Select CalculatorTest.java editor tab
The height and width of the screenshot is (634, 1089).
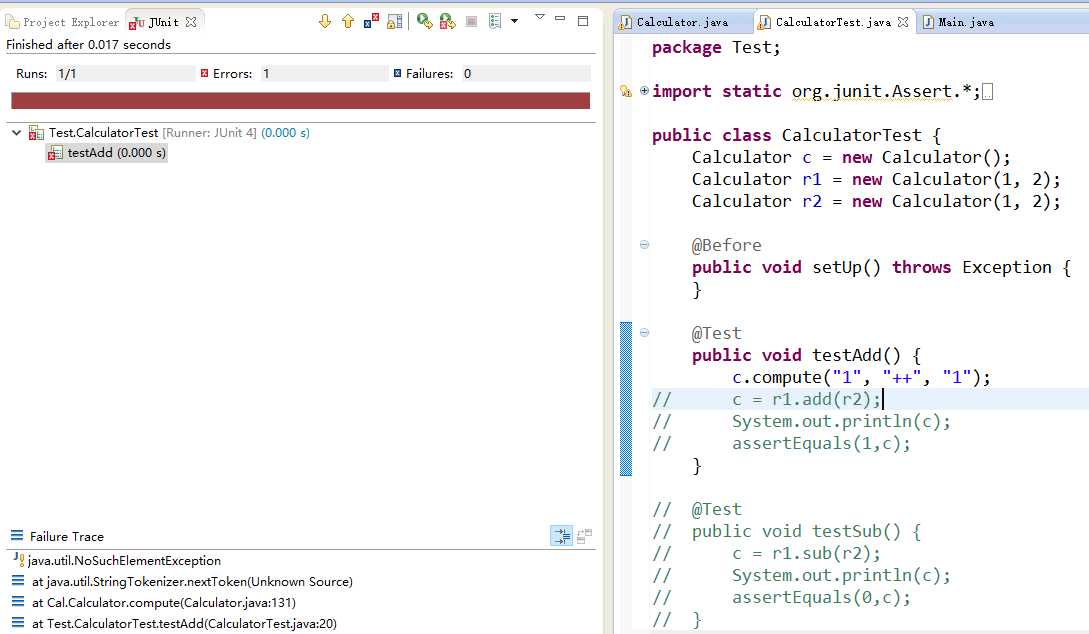tap(833, 22)
